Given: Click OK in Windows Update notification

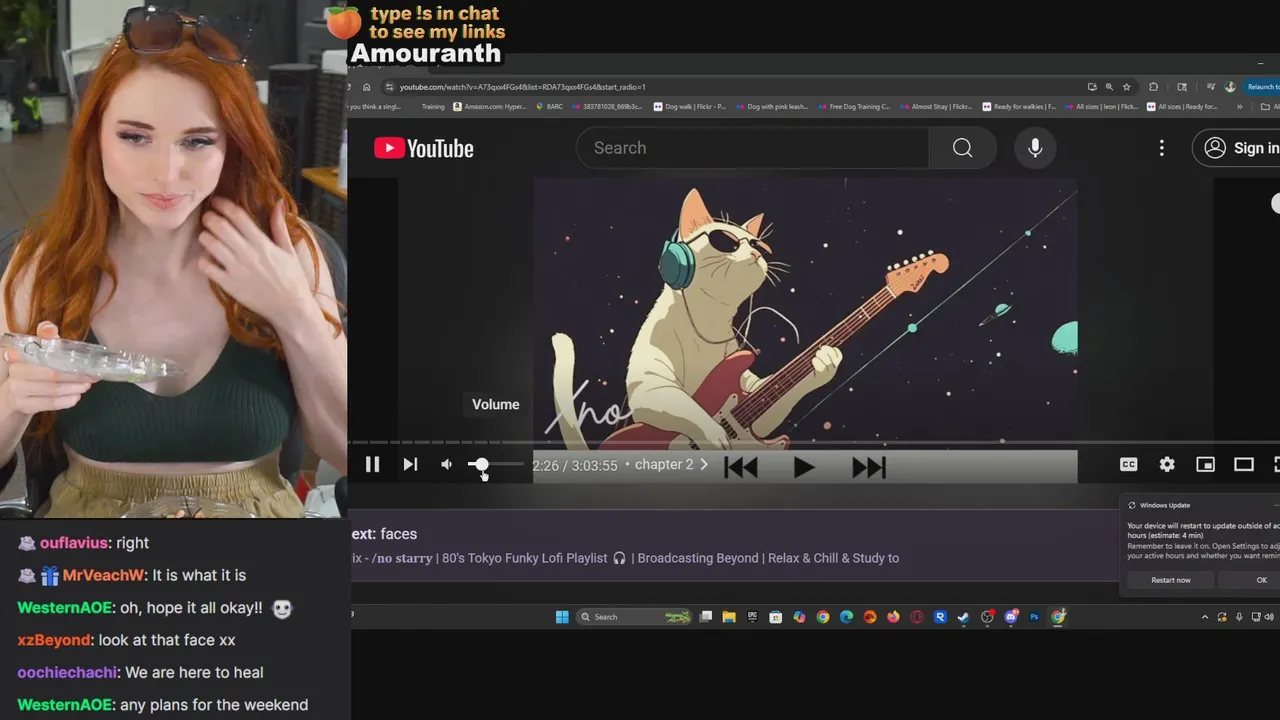Looking at the screenshot, I should 1261,580.
